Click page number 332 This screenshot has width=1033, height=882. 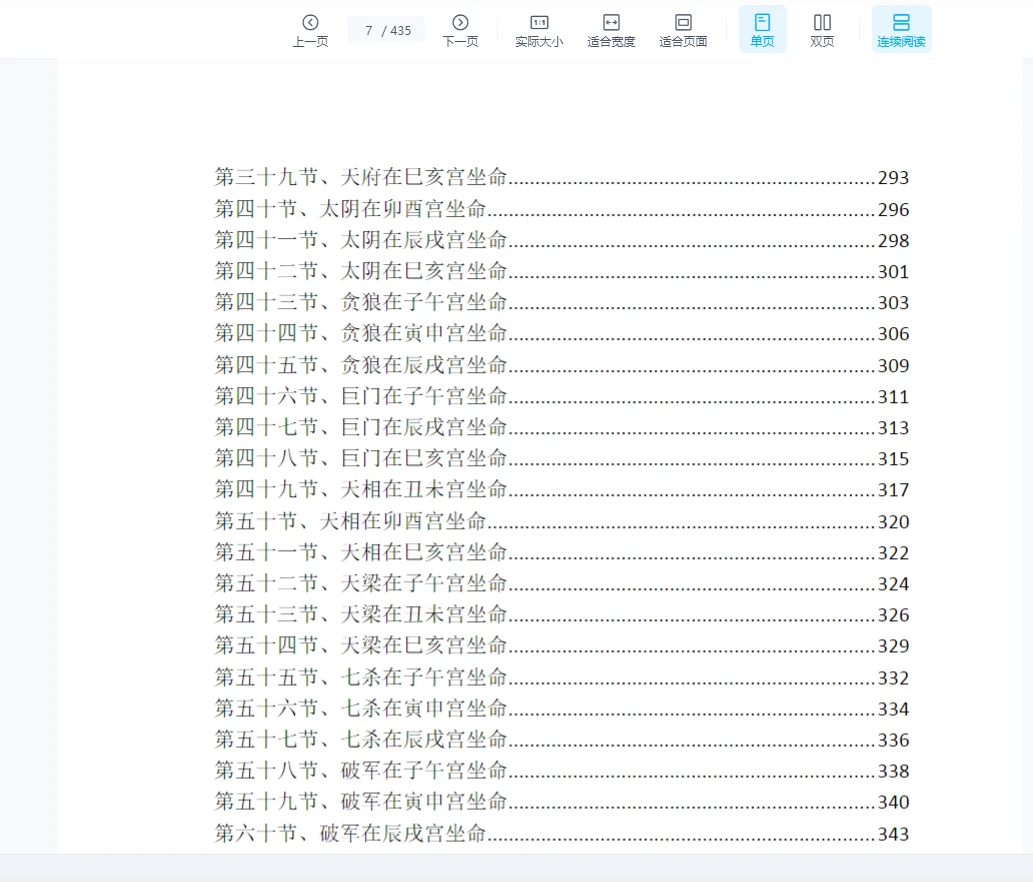click(x=893, y=678)
